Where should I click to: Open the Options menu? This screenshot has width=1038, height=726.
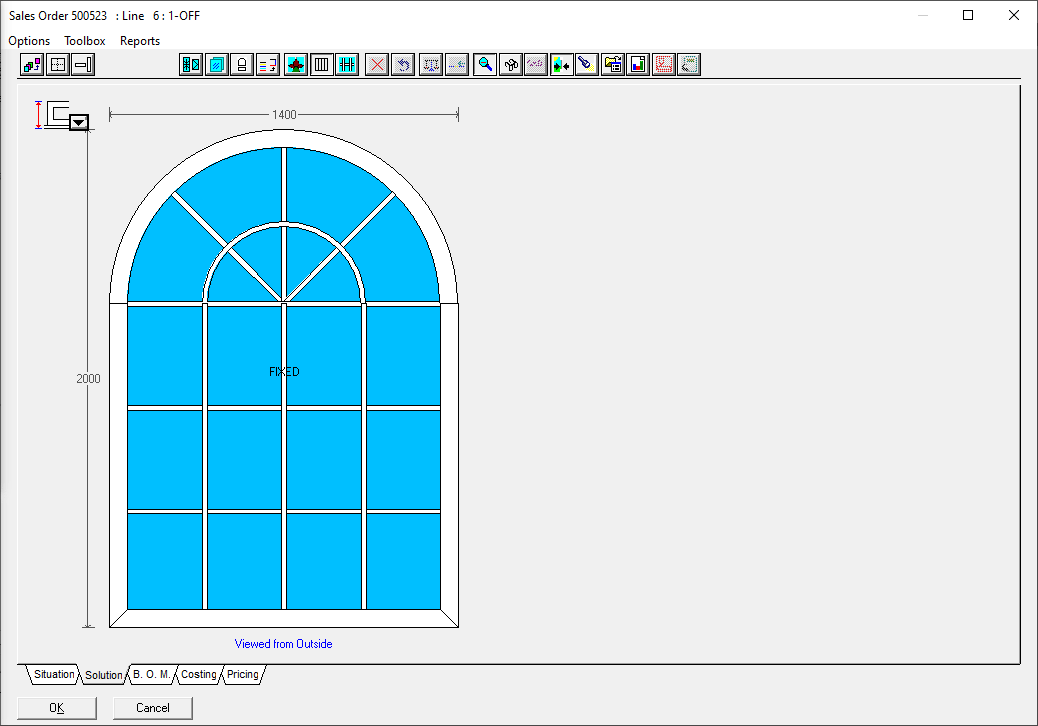pyautogui.click(x=29, y=41)
